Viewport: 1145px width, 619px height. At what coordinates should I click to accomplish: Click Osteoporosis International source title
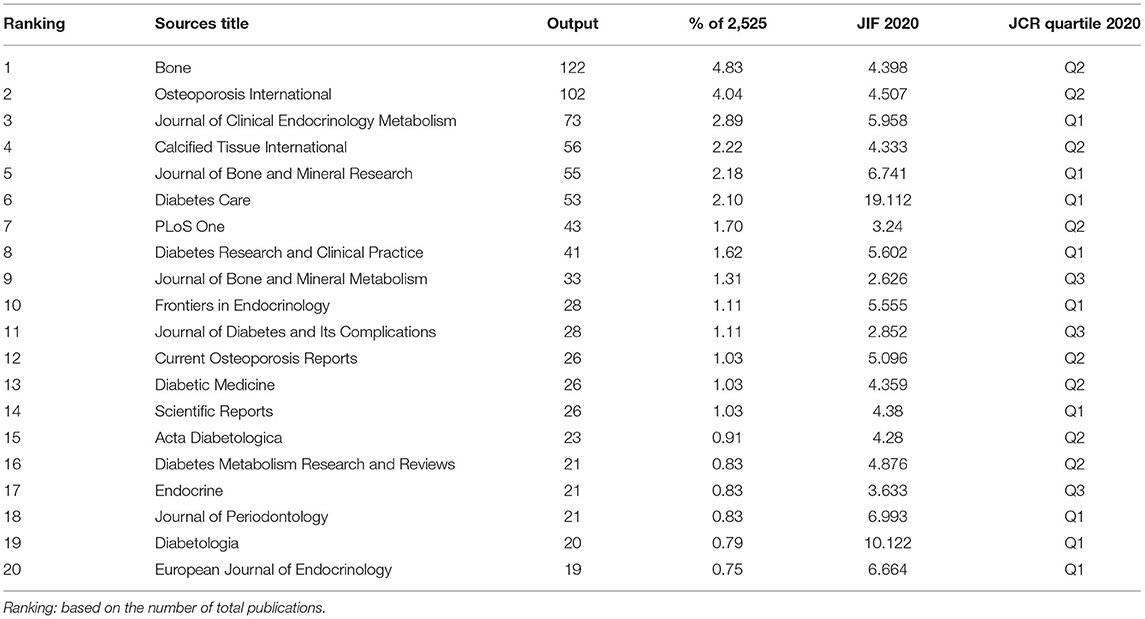tap(243, 94)
